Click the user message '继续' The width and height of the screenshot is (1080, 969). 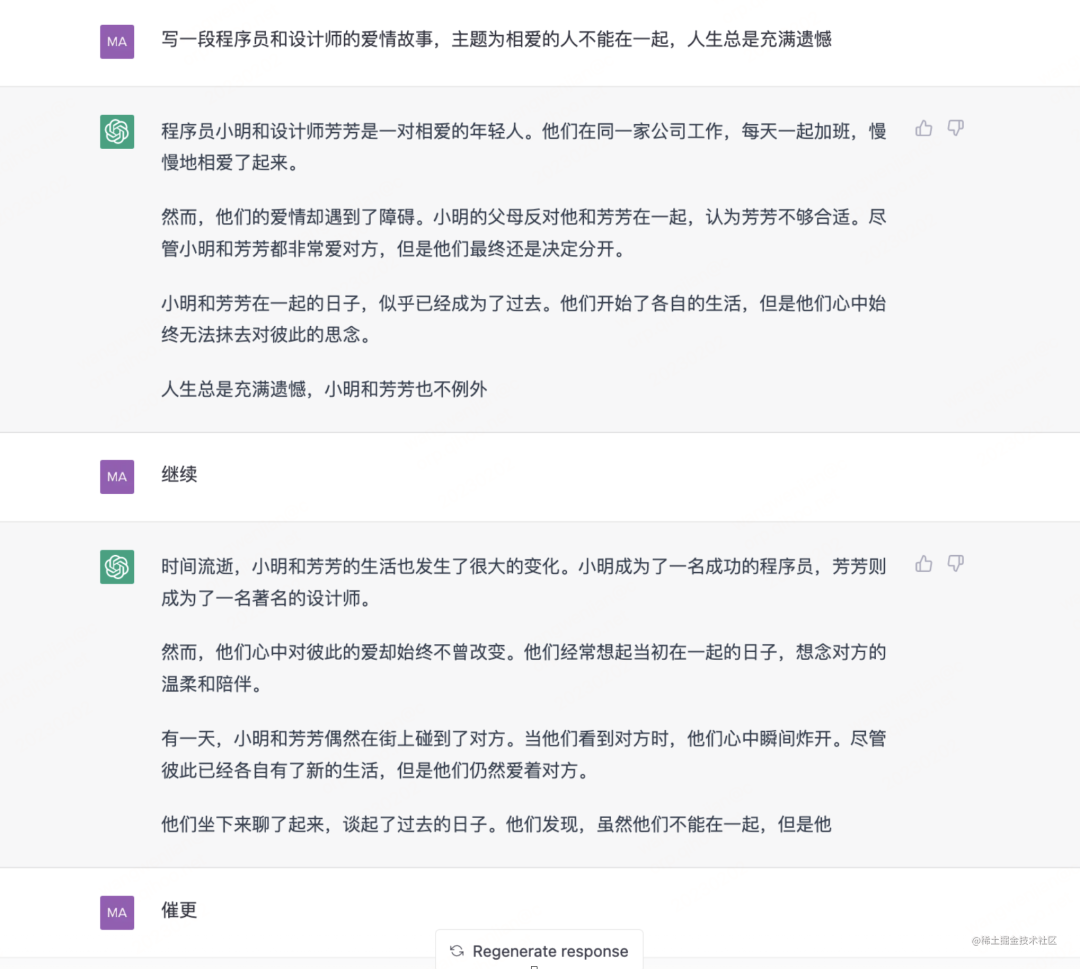coord(179,475)
